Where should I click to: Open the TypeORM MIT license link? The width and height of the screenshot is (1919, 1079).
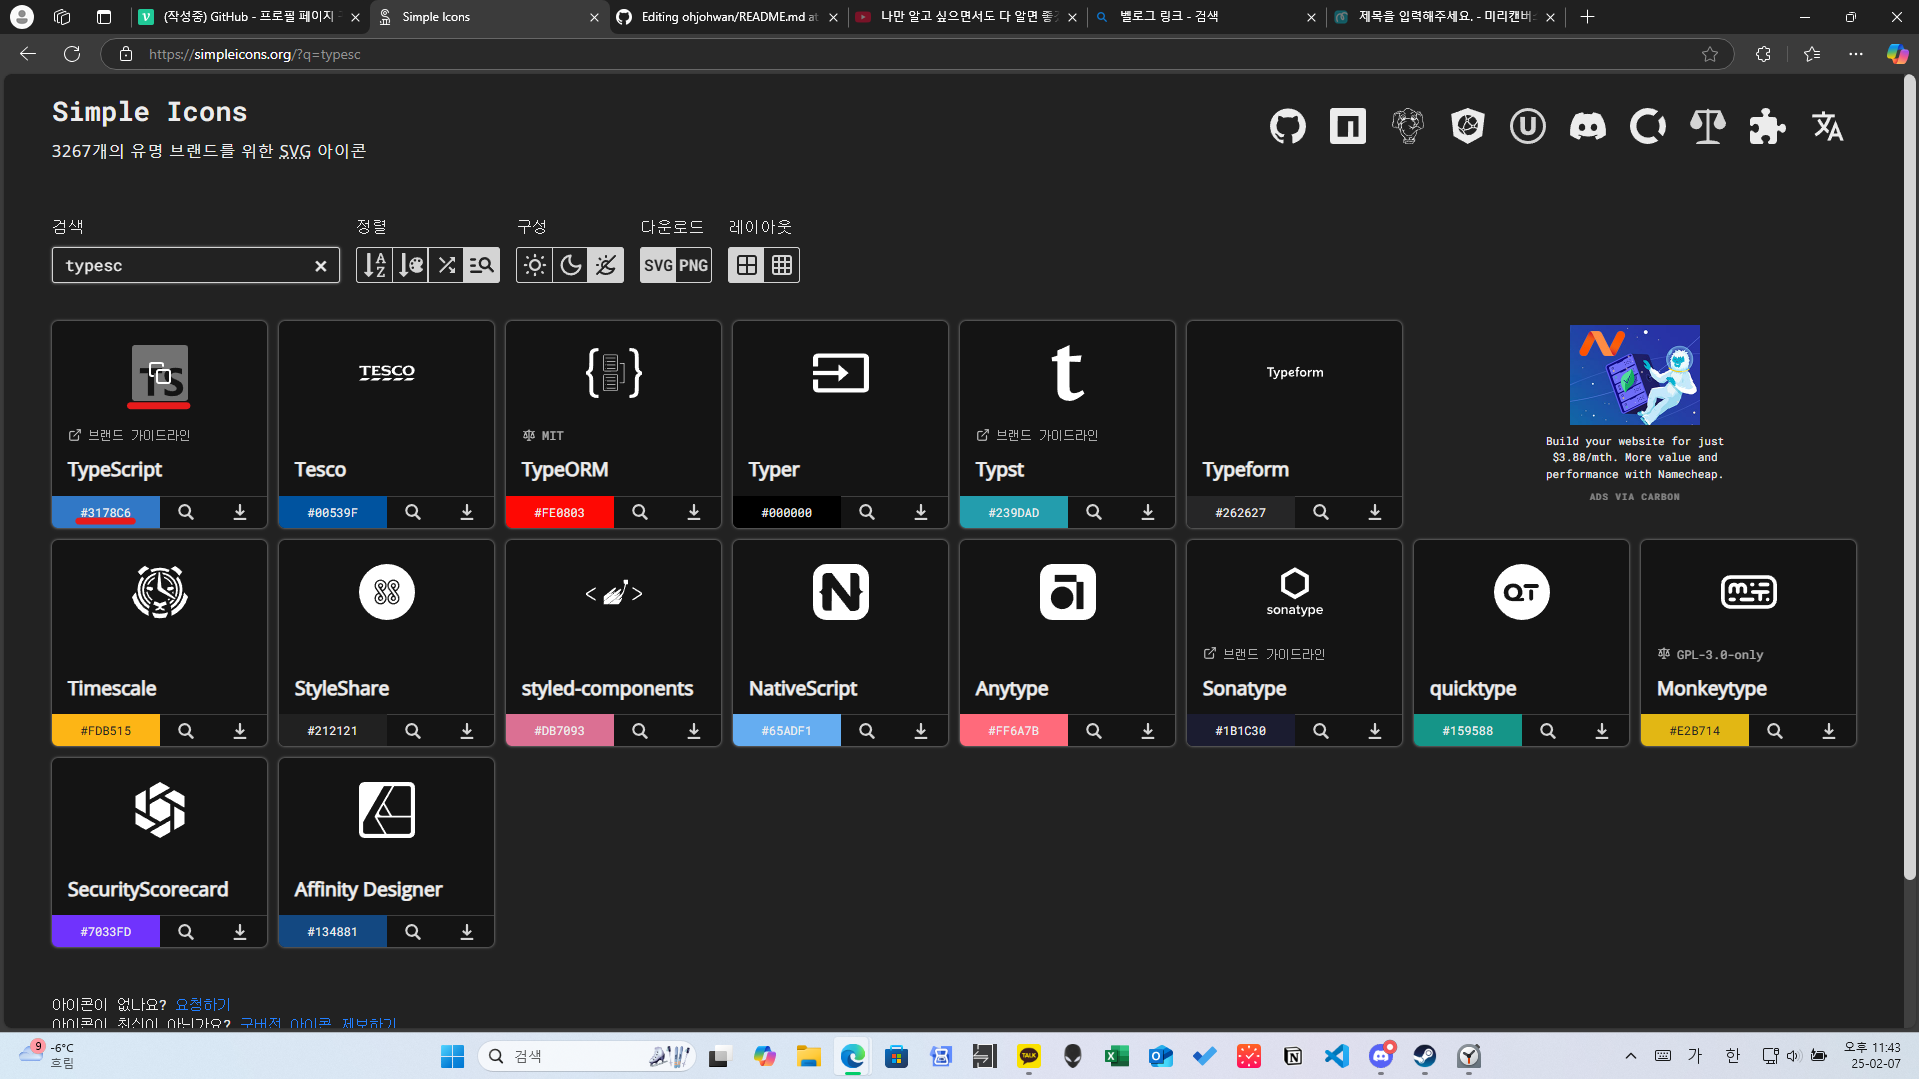(x=543, y=436)
